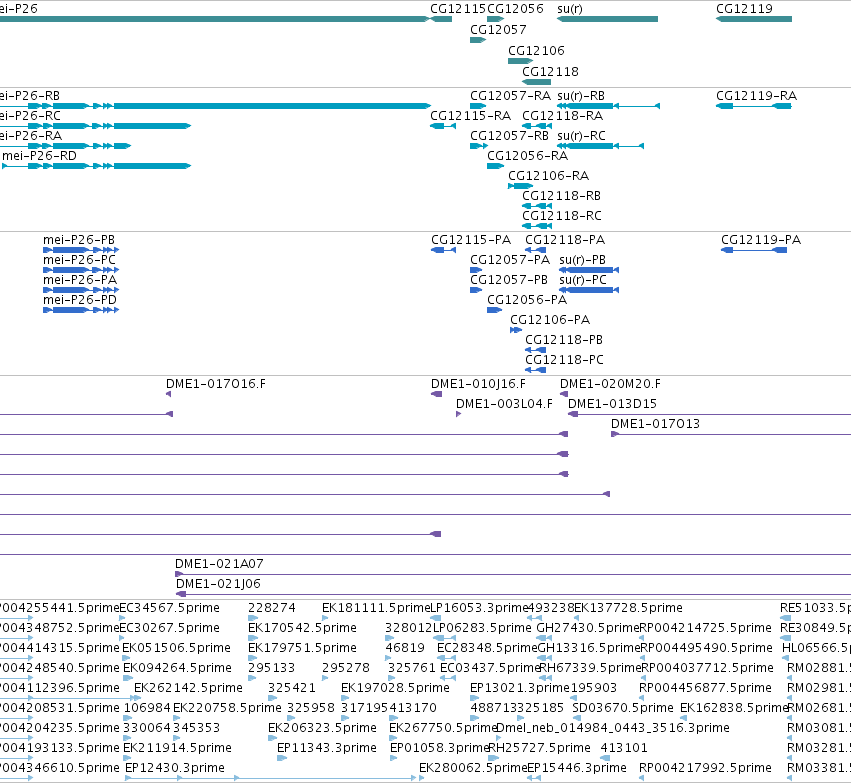Click EK262142.5prime EST label
This screenshot has width=851, height=783.
188,689
